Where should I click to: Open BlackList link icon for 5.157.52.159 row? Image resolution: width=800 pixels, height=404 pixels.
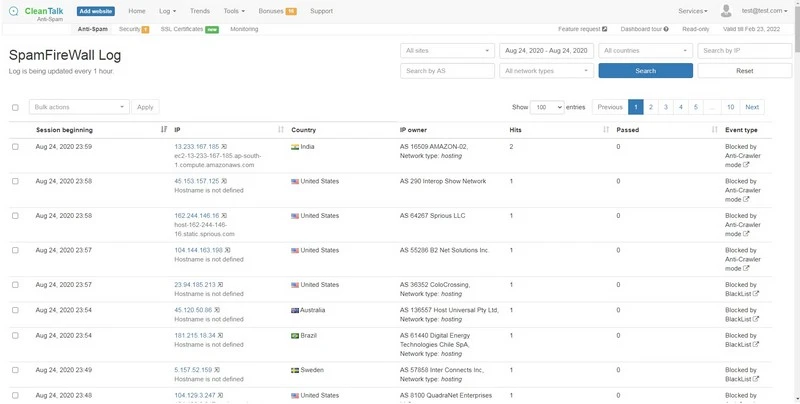tap(756, 379)
